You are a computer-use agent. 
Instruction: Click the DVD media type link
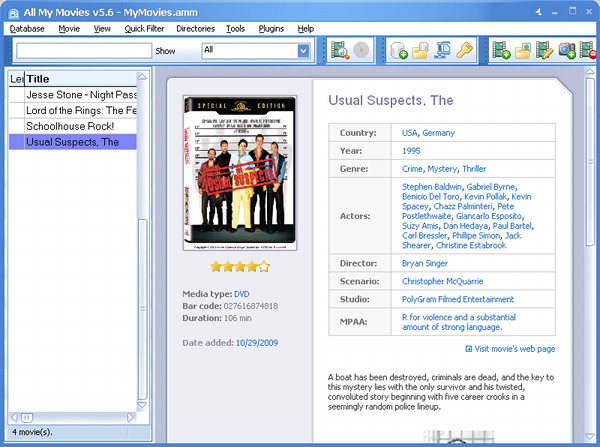click(x=241, y=294)
